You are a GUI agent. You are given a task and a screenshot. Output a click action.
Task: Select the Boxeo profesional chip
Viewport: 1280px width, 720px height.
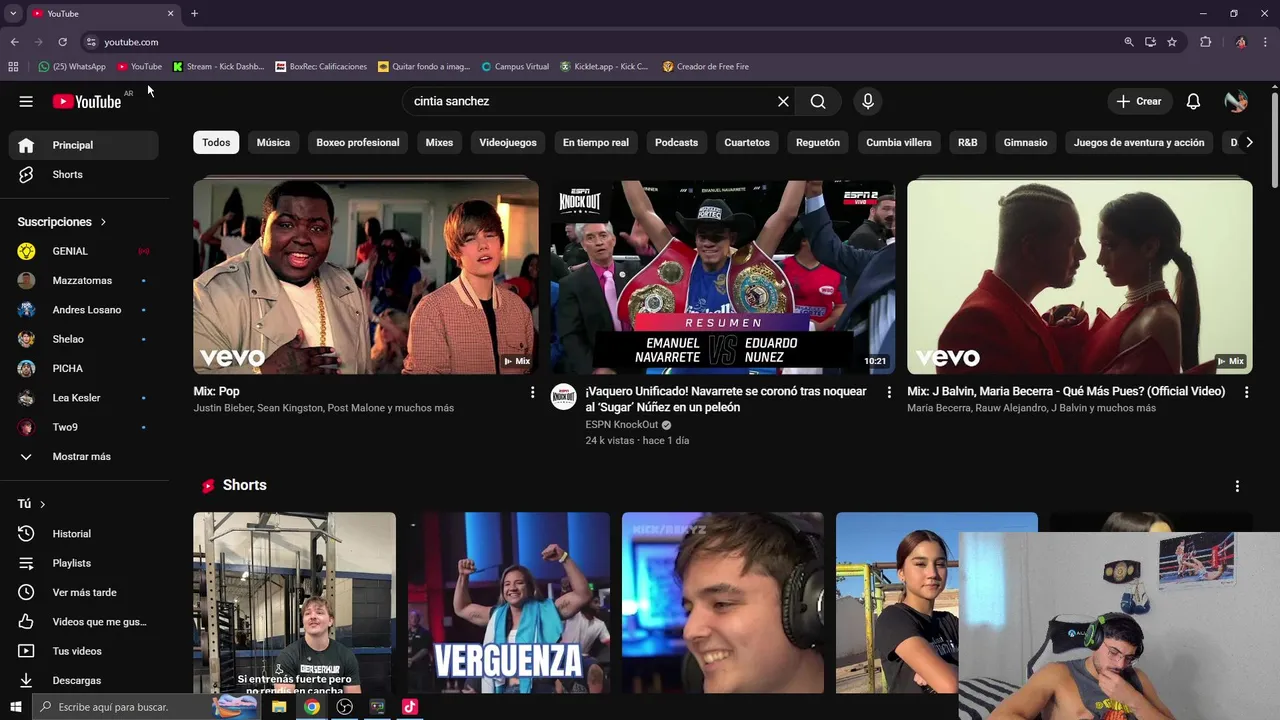coord(358,142)
